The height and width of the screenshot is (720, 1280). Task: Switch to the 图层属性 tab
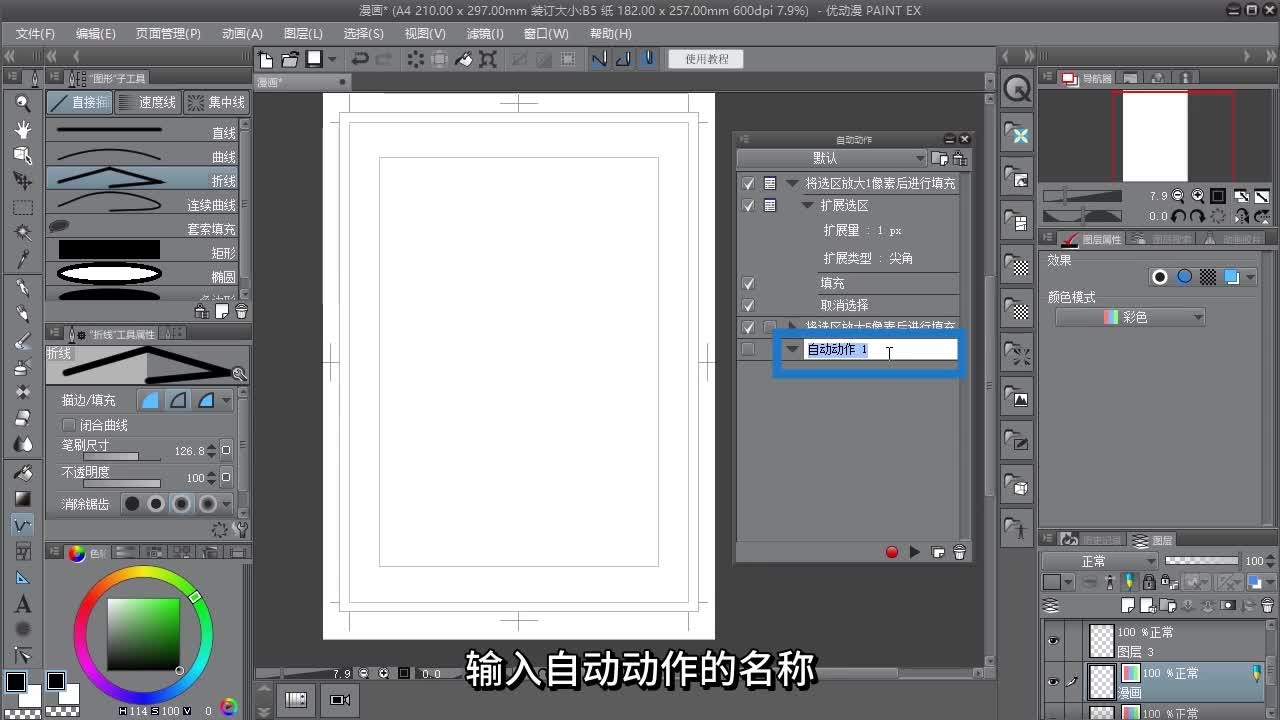1093,239
